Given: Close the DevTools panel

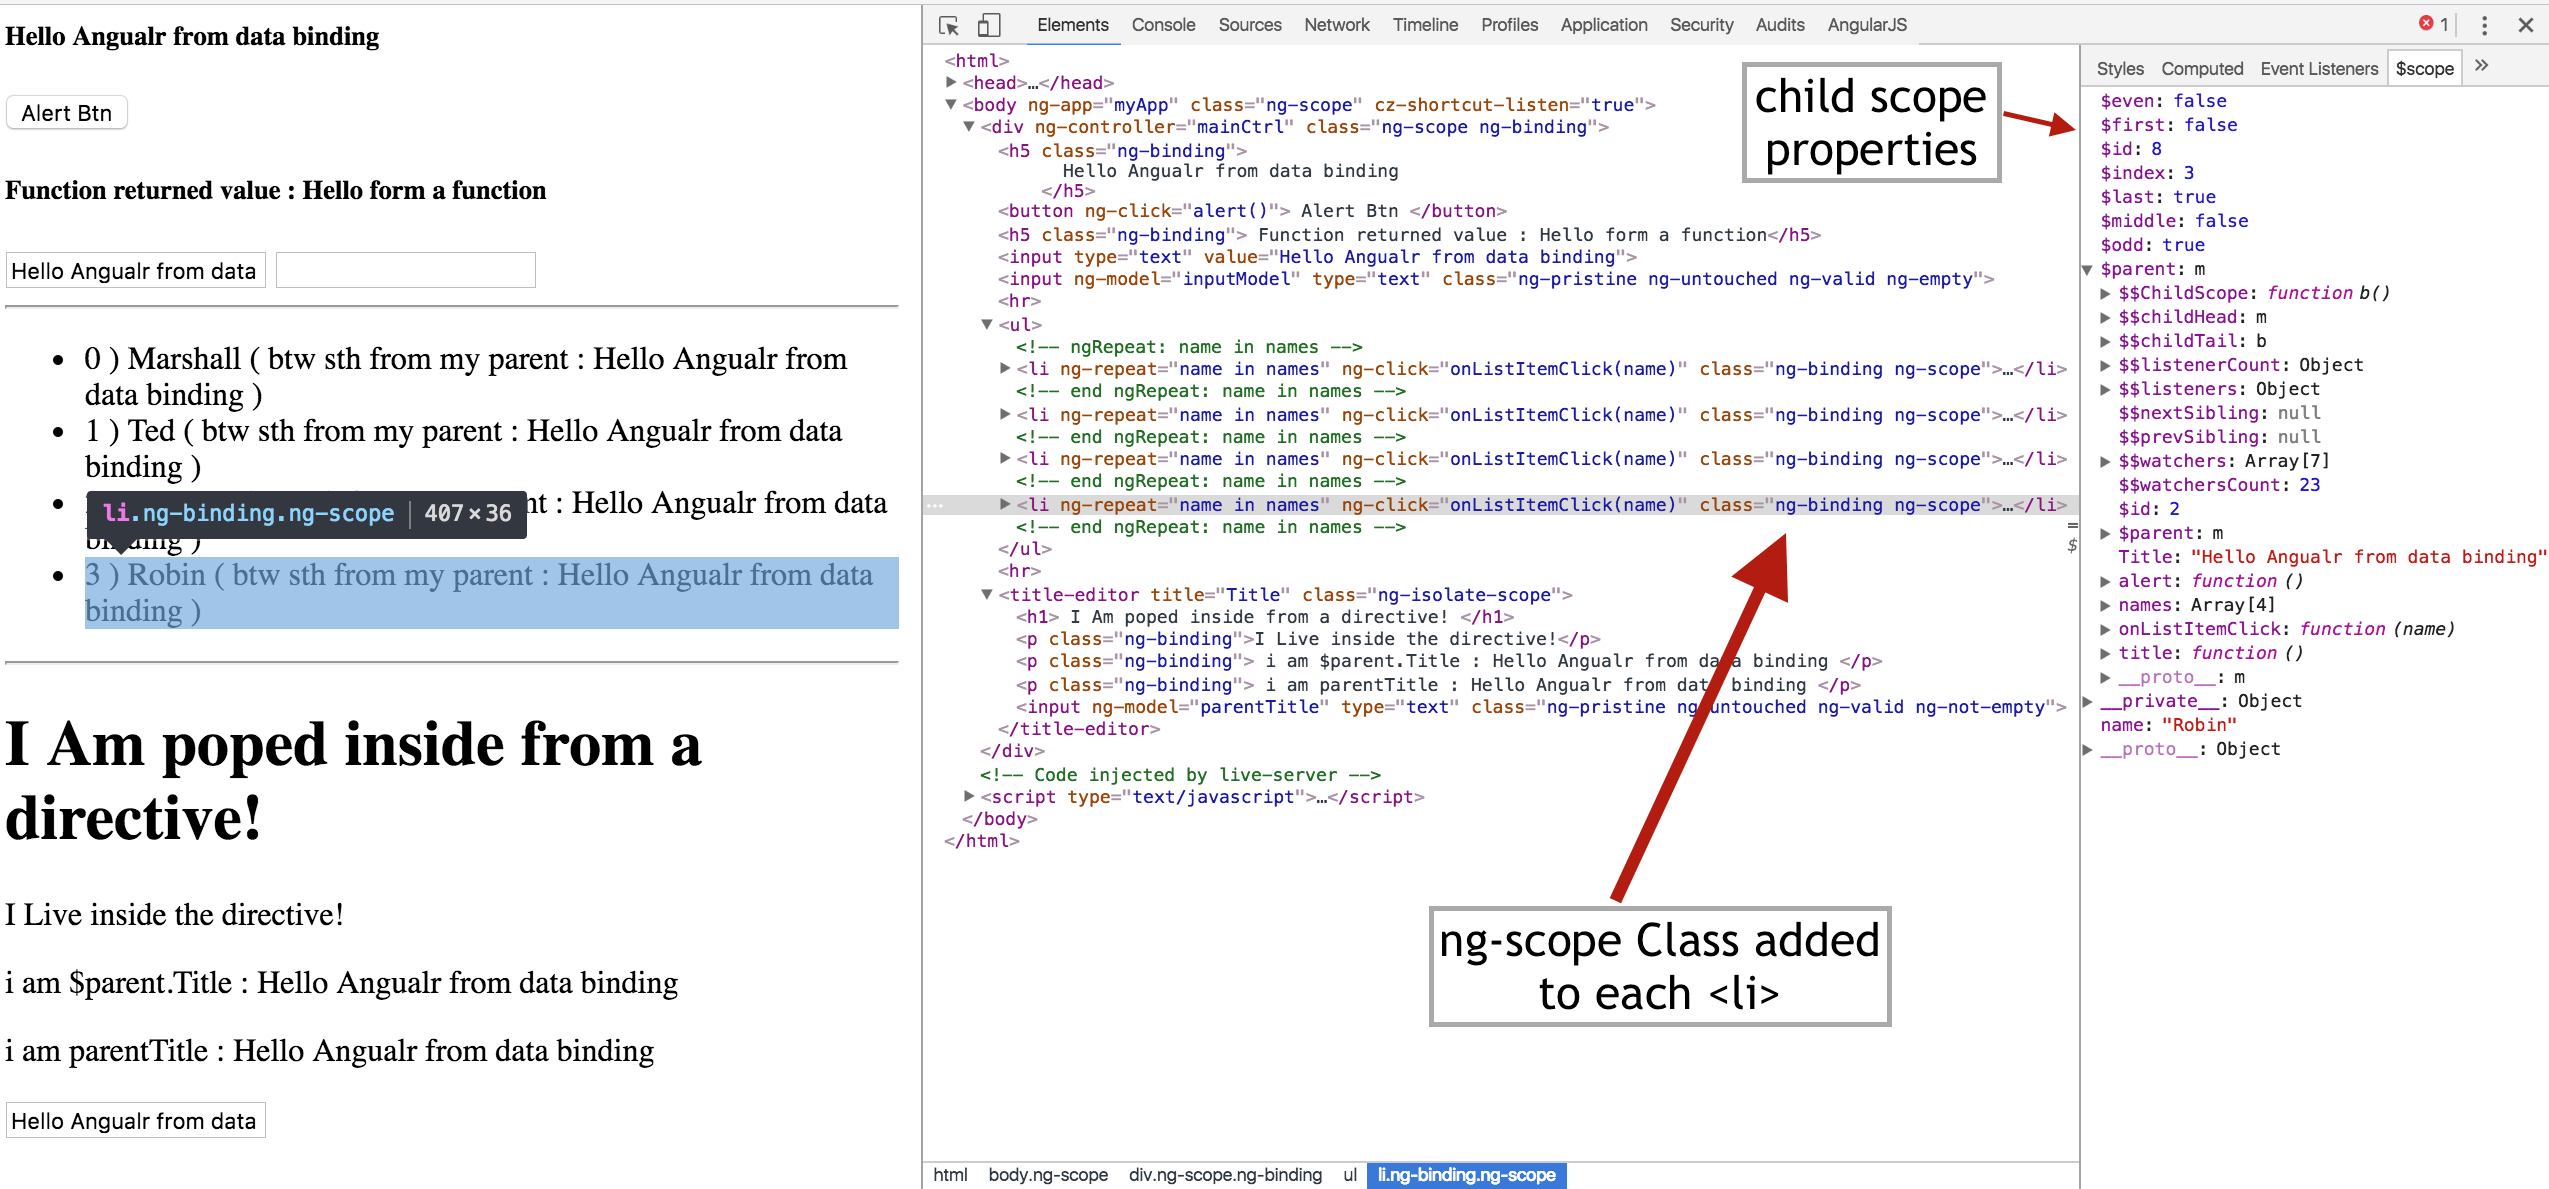Looking at the screenshot, I should click(2526, 25).
